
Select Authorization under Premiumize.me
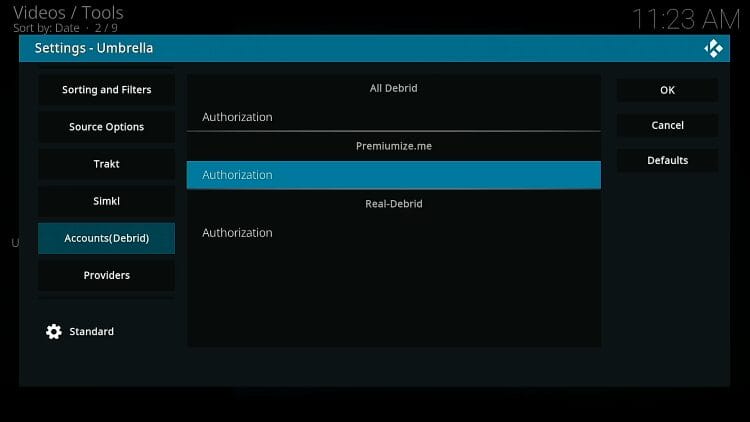tap(394, 175)
